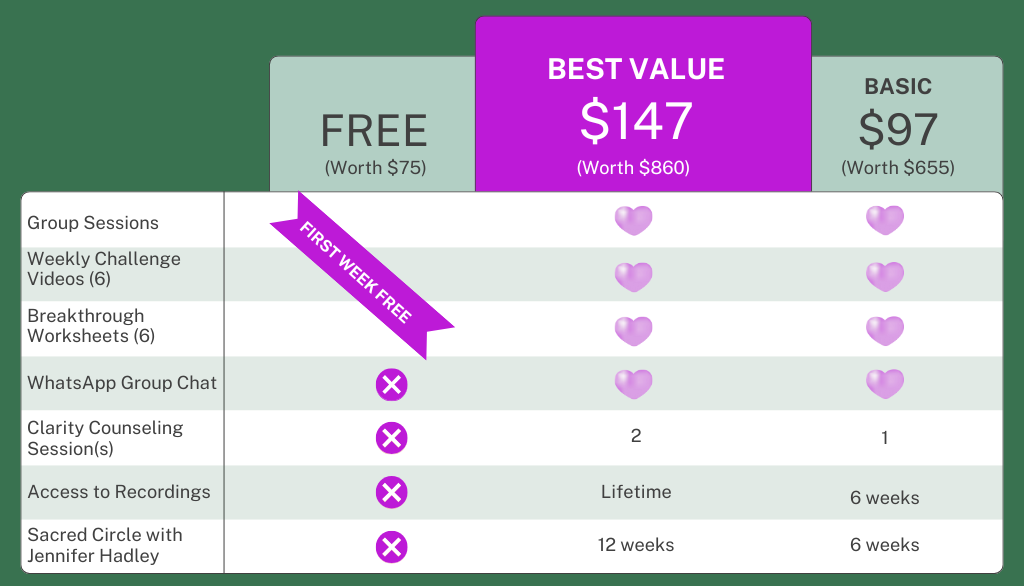Click WhatsApp Group Chat heart under Best Value

pos(633,384)
